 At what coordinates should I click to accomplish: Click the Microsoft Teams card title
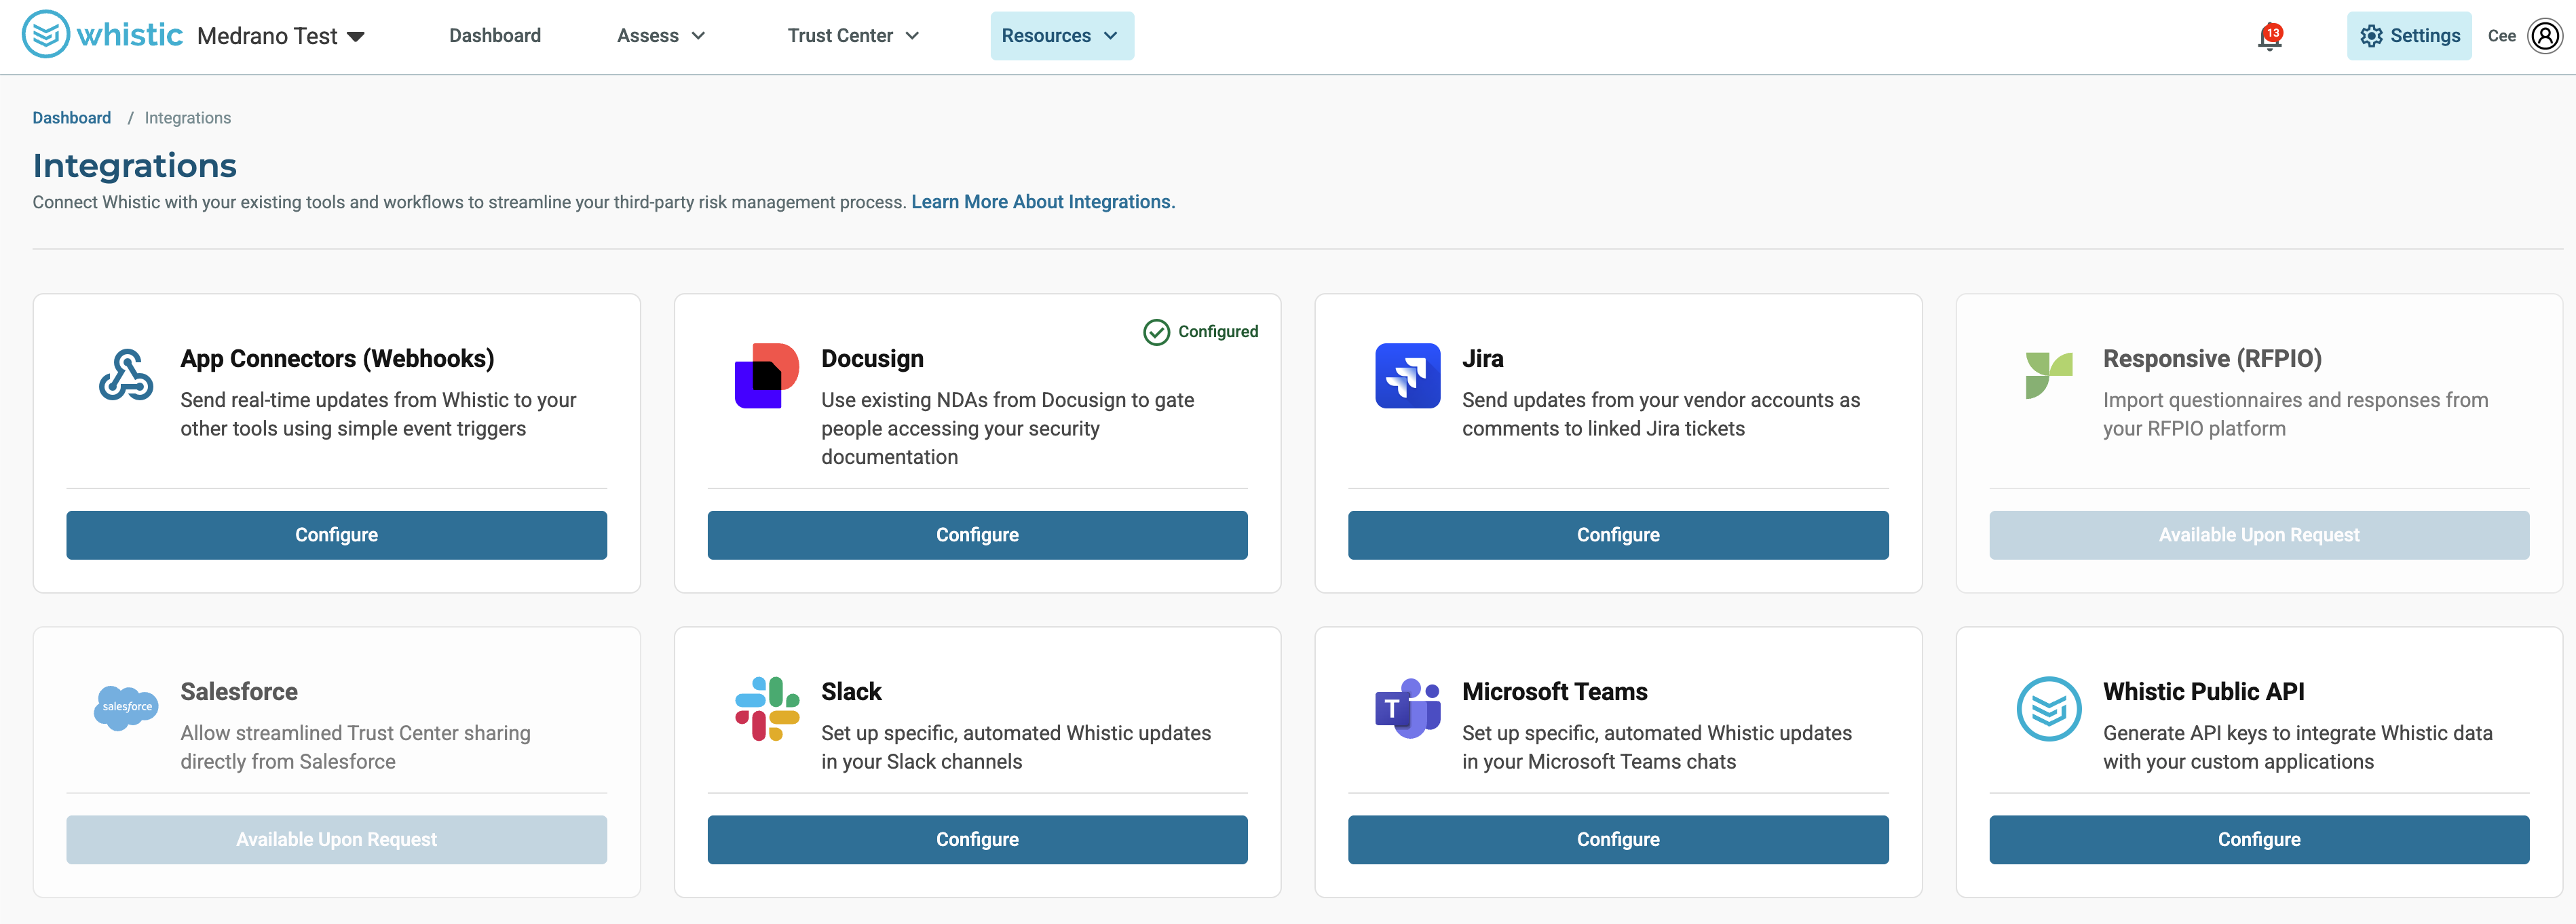click(1554, 692)
